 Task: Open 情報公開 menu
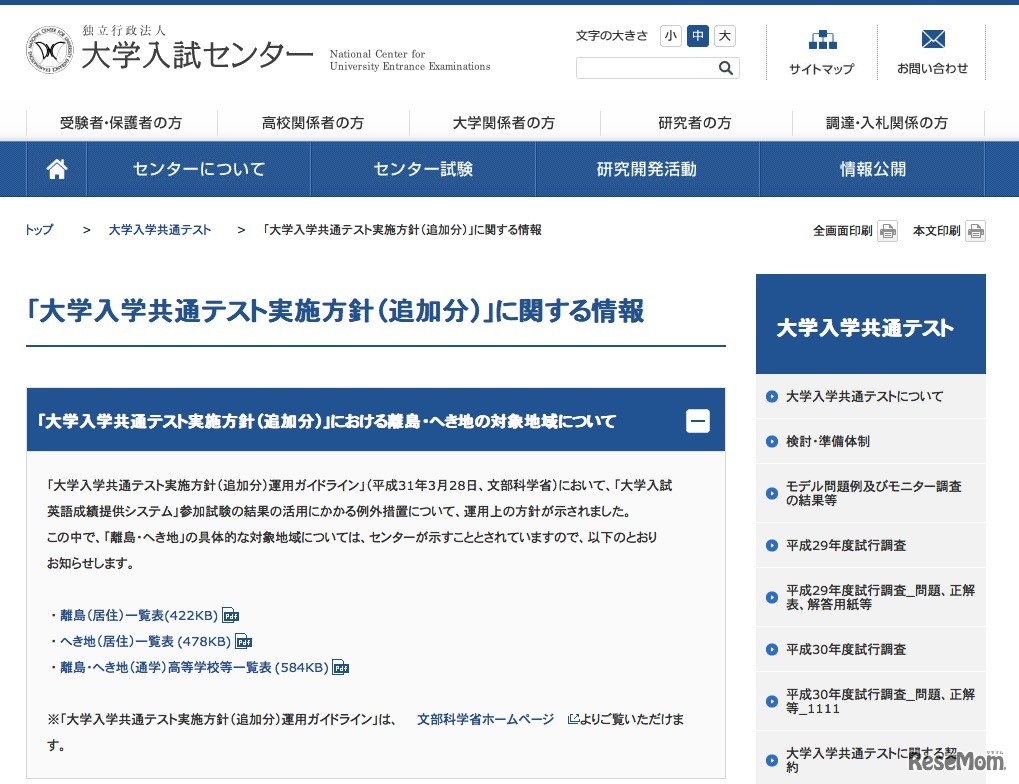[x=872, y=169]
